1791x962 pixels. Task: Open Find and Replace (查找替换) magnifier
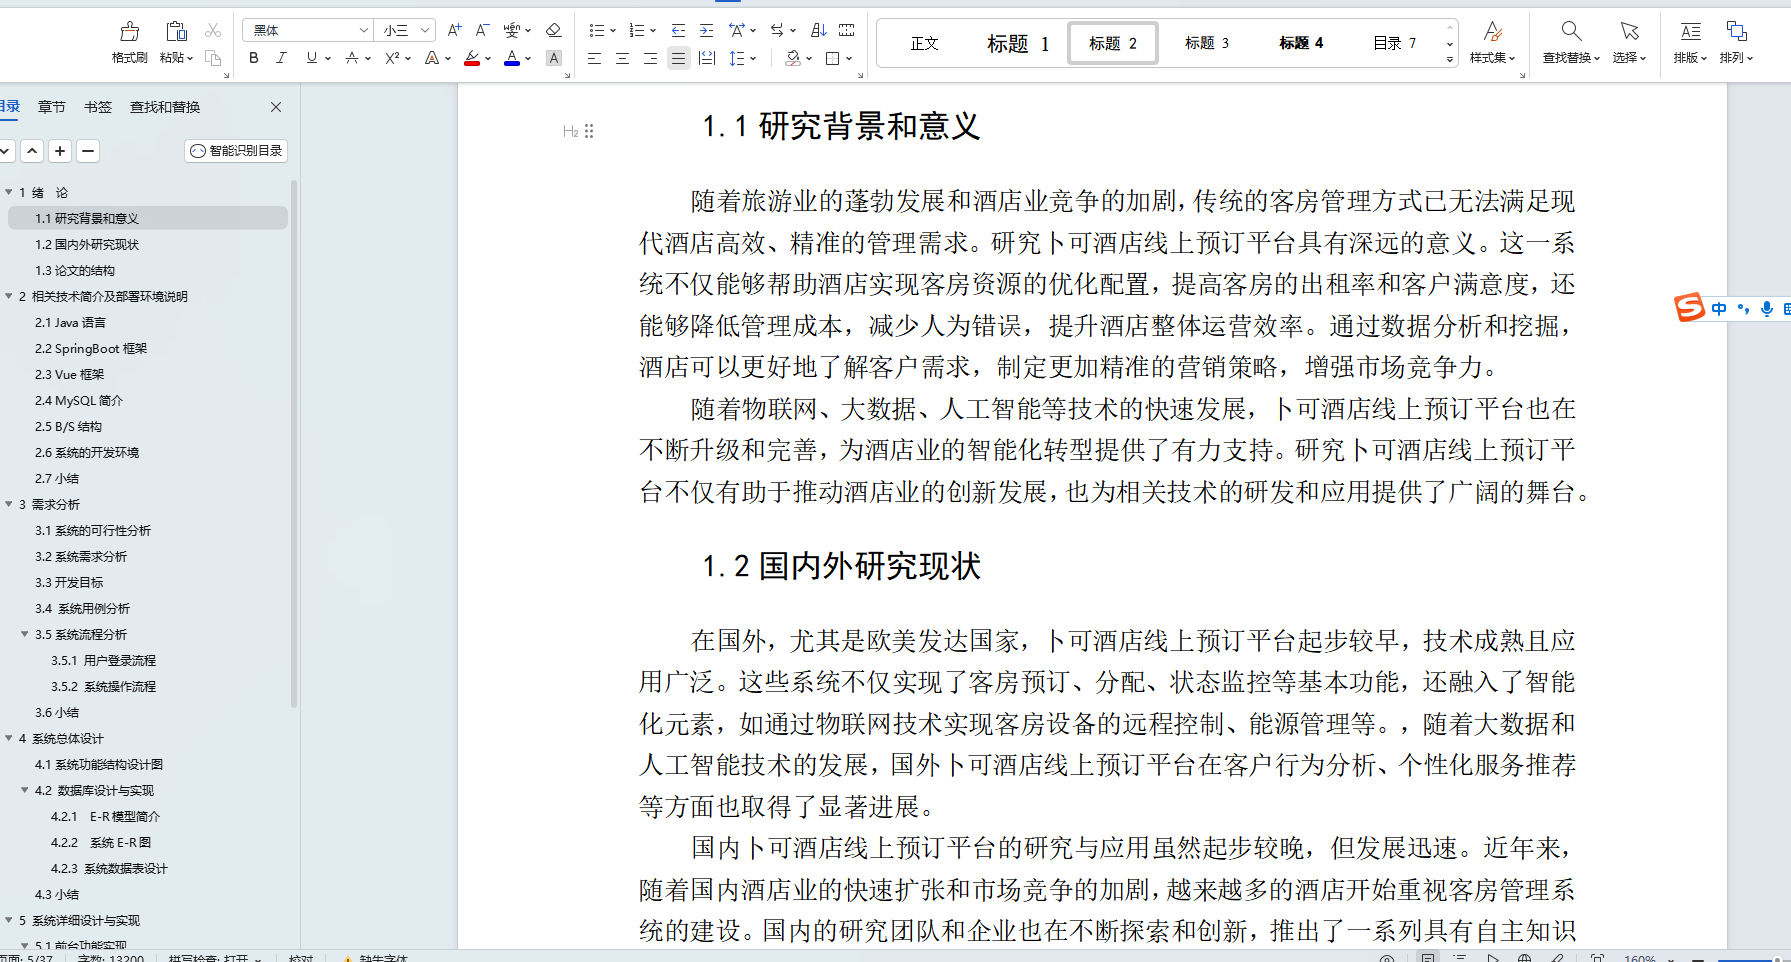point(1571,31)
